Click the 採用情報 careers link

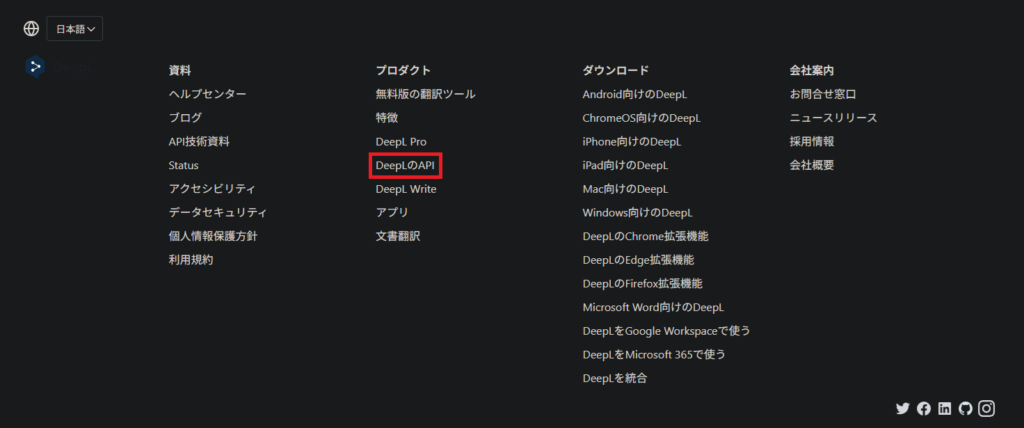(812, 142)
